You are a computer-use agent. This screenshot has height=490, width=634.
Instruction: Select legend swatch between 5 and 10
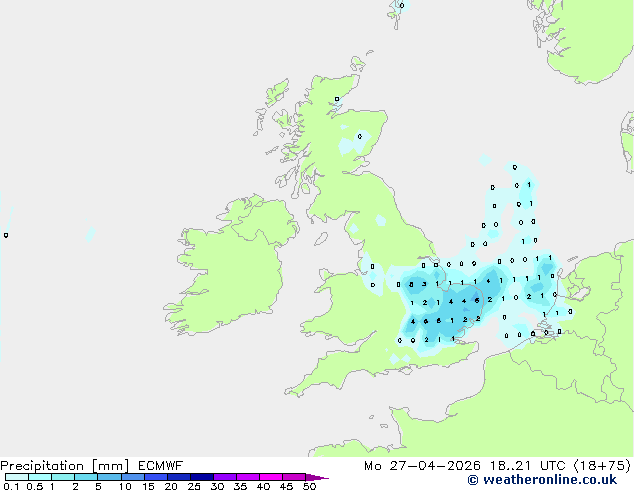pyautogui.click(x=109, y=477)
